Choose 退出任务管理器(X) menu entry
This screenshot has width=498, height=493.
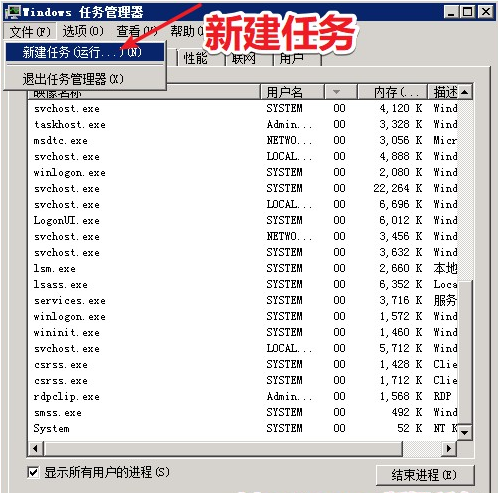[x=85, y=79]
